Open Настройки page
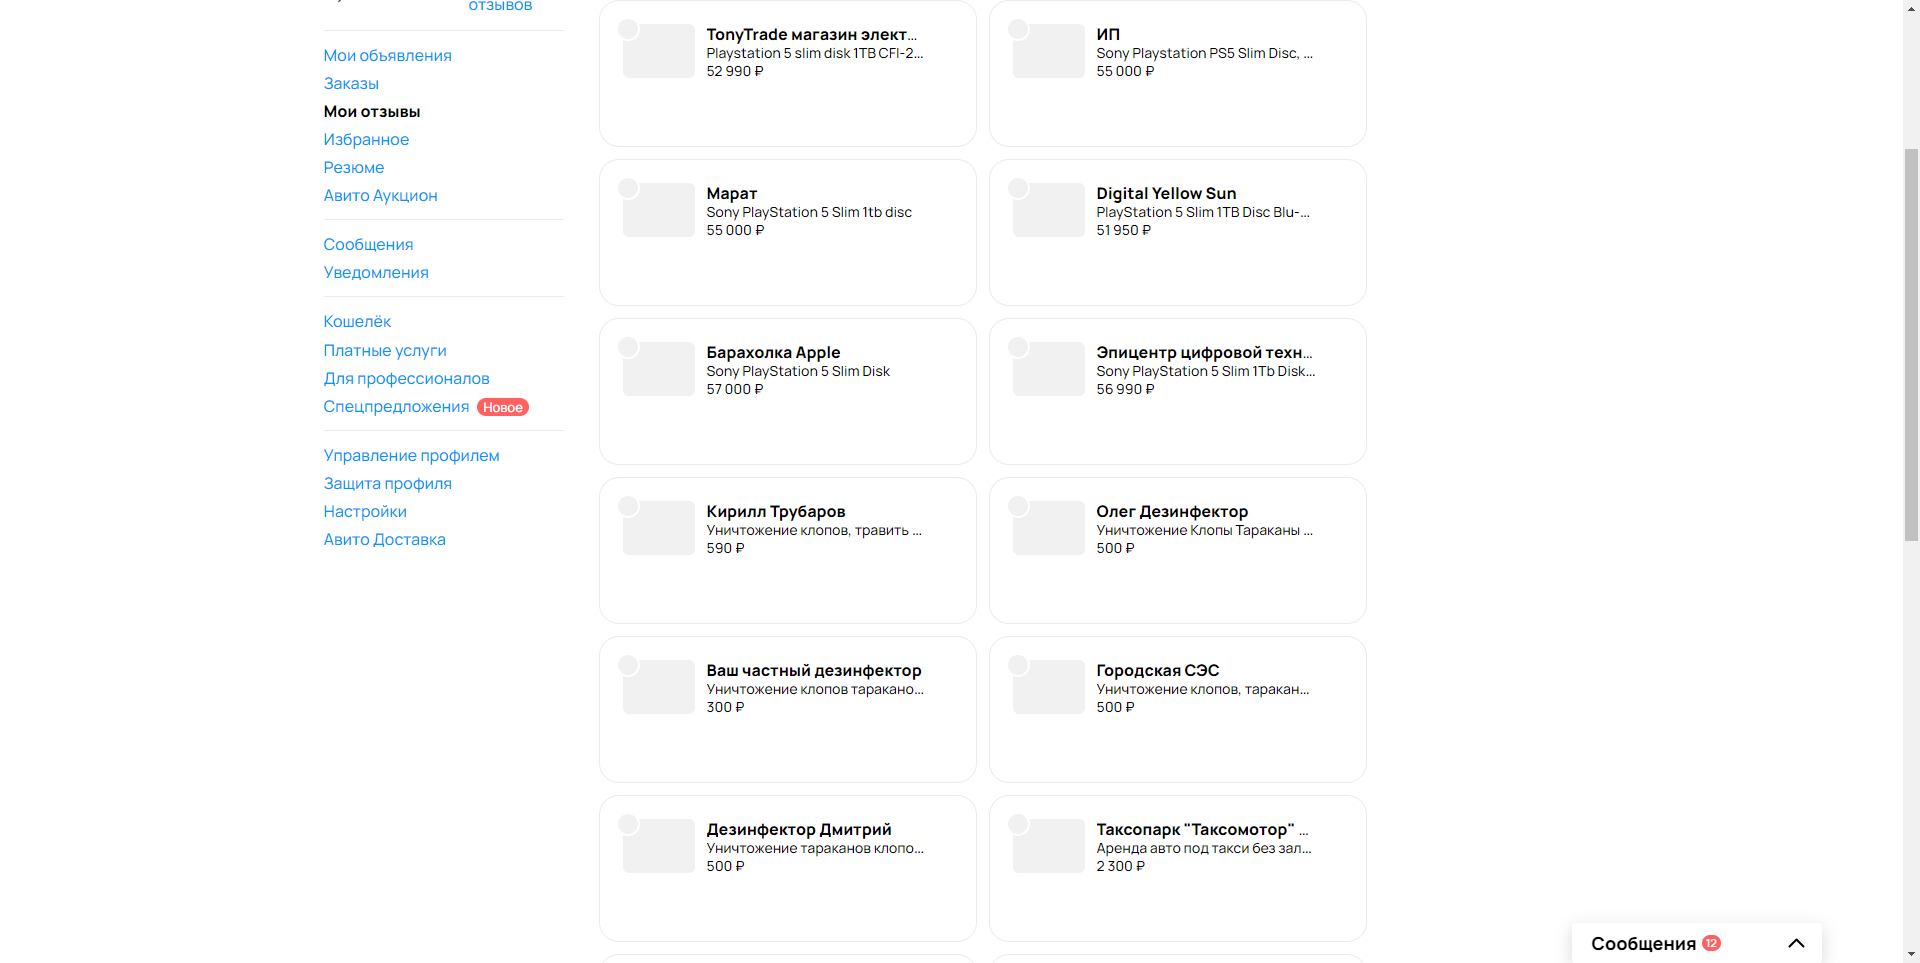The height and width of the screenshot is (963, 1920). pos(365,512)
